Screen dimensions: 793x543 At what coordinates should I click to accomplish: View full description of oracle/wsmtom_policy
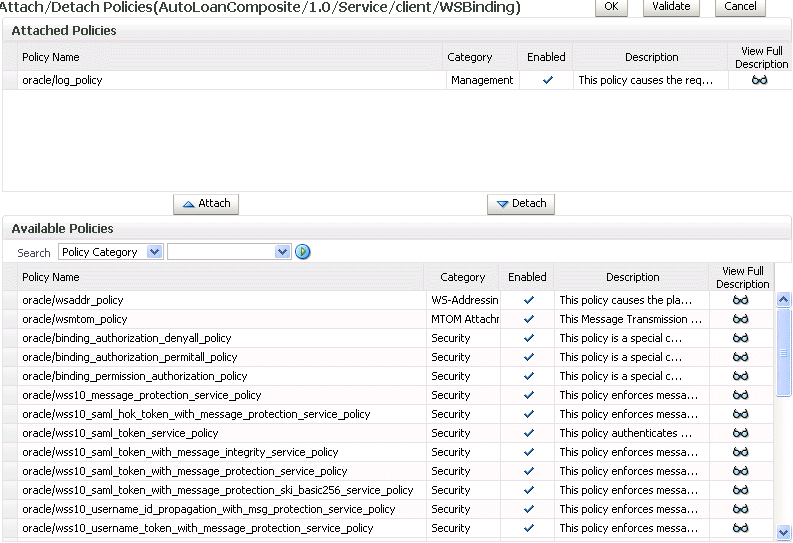tap(740, 319)
